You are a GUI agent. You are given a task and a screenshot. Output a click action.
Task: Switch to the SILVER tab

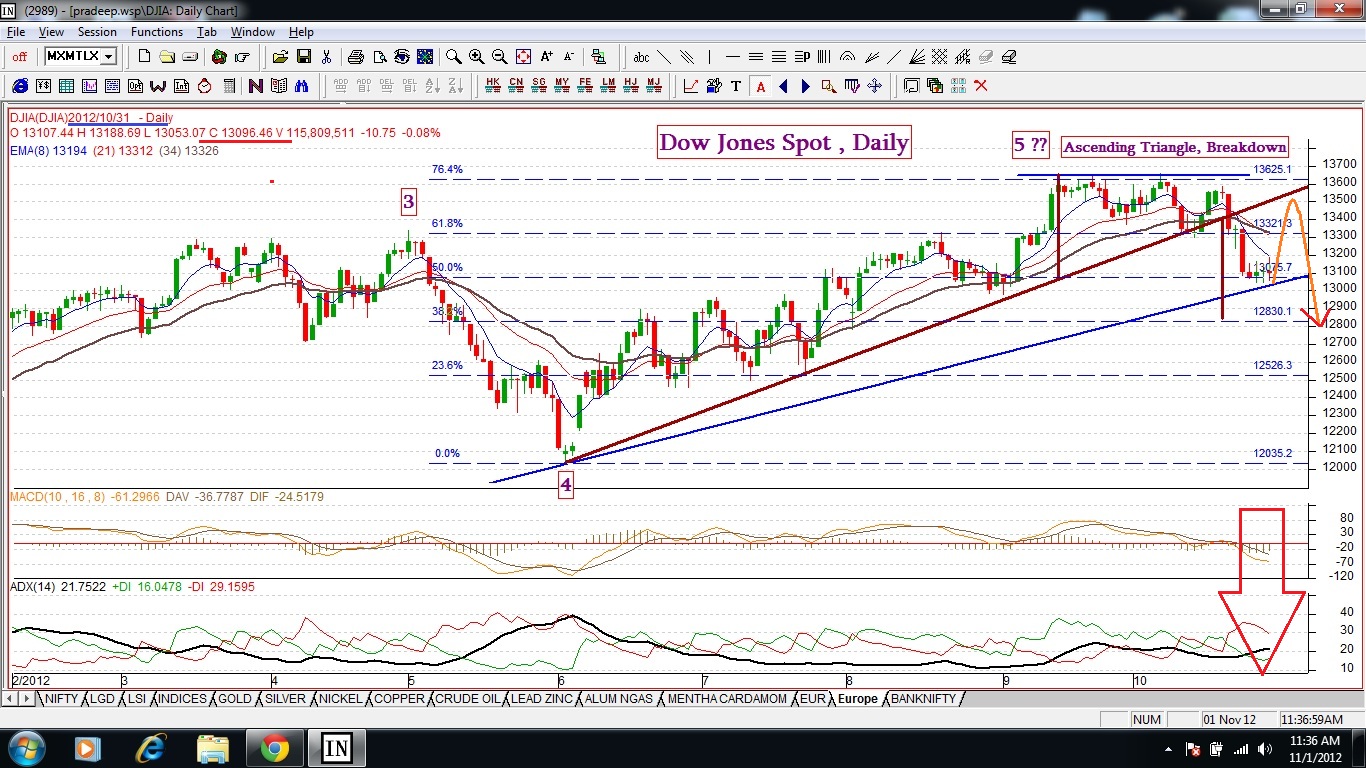pyautogui.click(x=285, y=699)
